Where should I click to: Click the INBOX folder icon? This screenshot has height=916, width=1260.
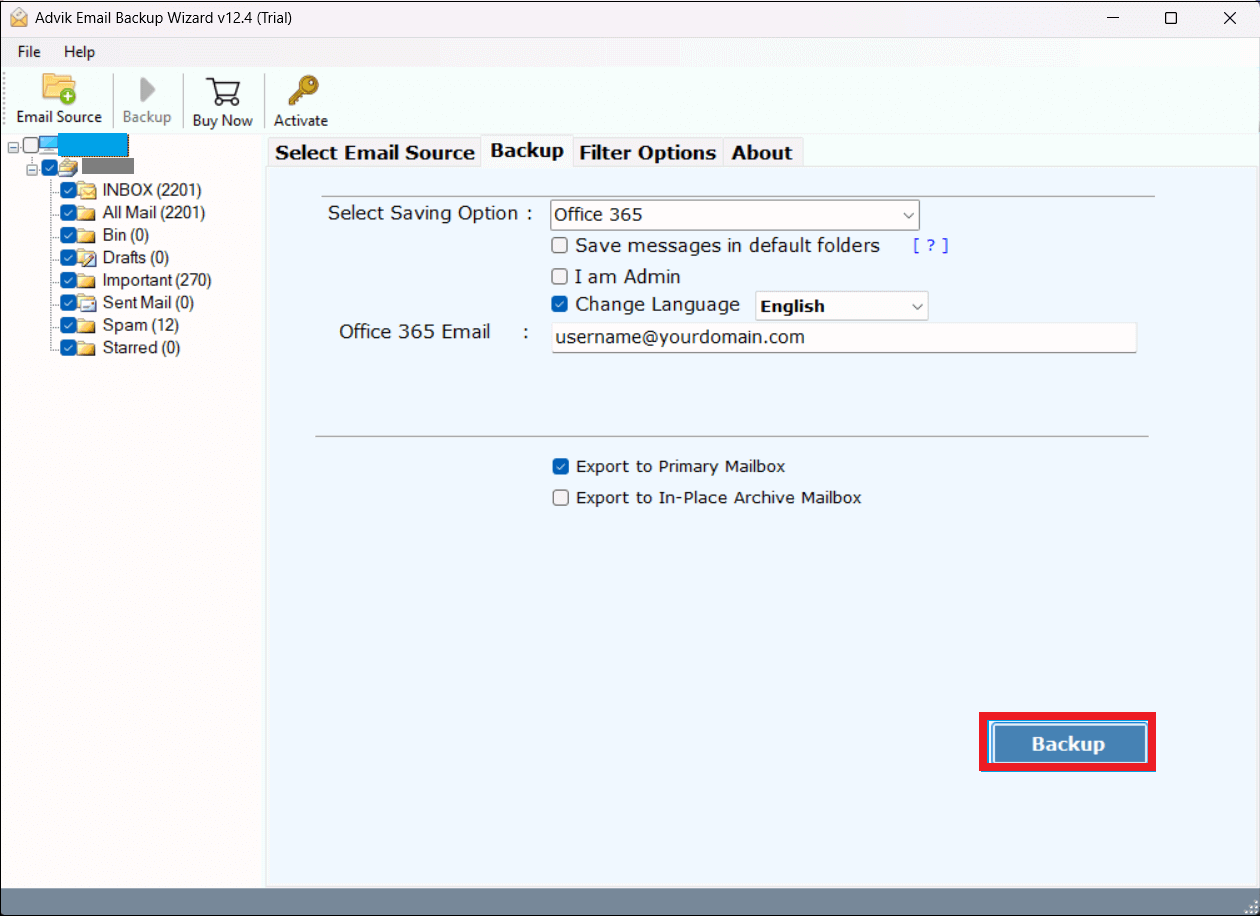(x=87, y=190)
